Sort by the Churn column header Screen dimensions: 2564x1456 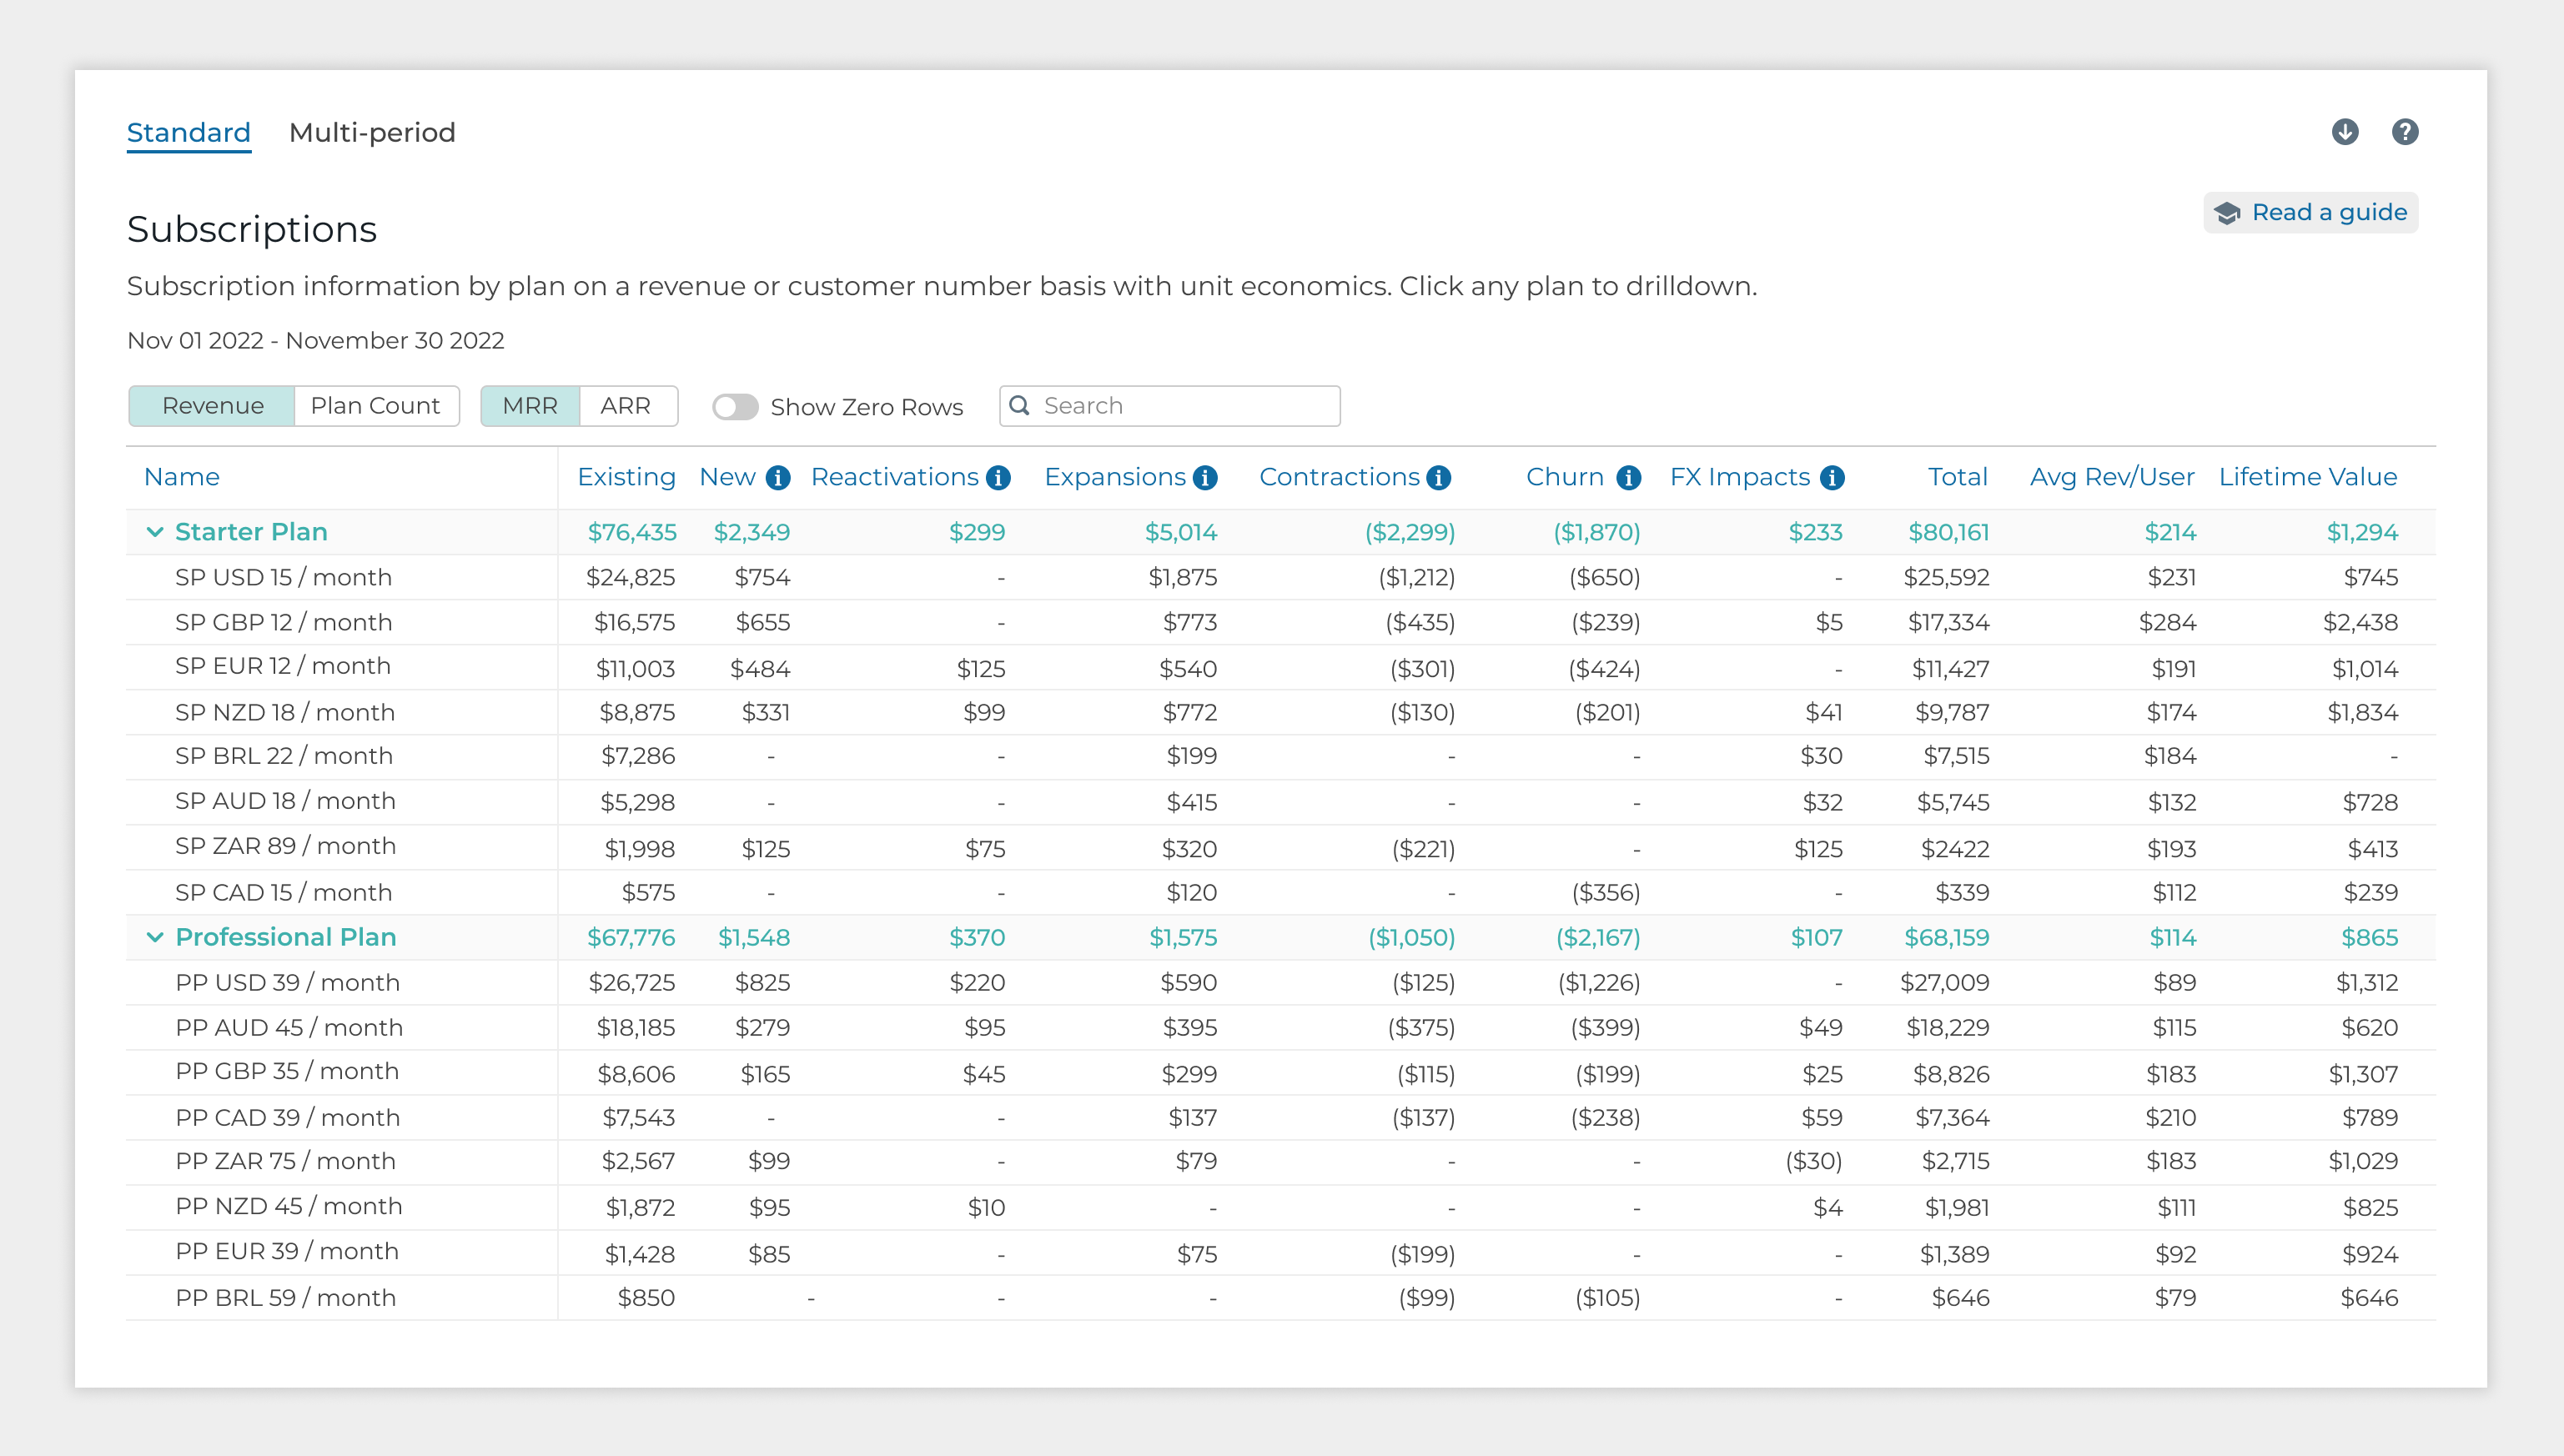click(1565, 477)
